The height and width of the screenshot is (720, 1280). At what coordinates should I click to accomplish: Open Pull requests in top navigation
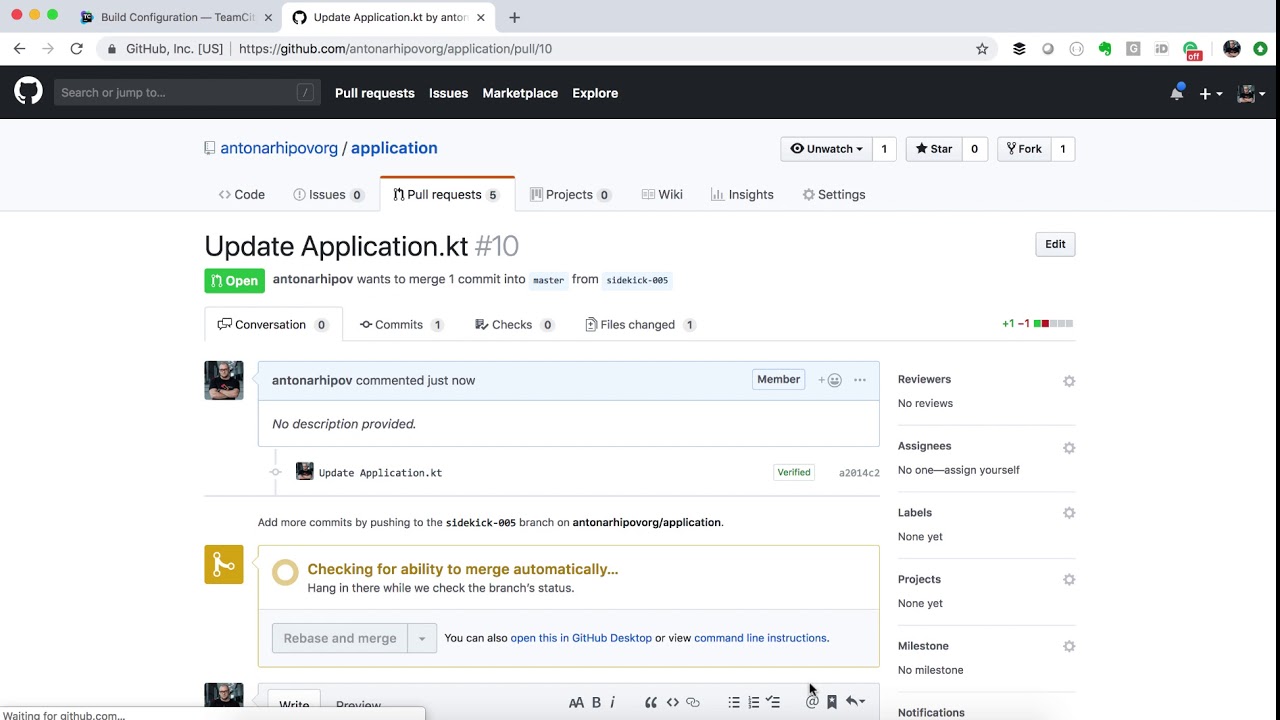[x=375, y=93]
